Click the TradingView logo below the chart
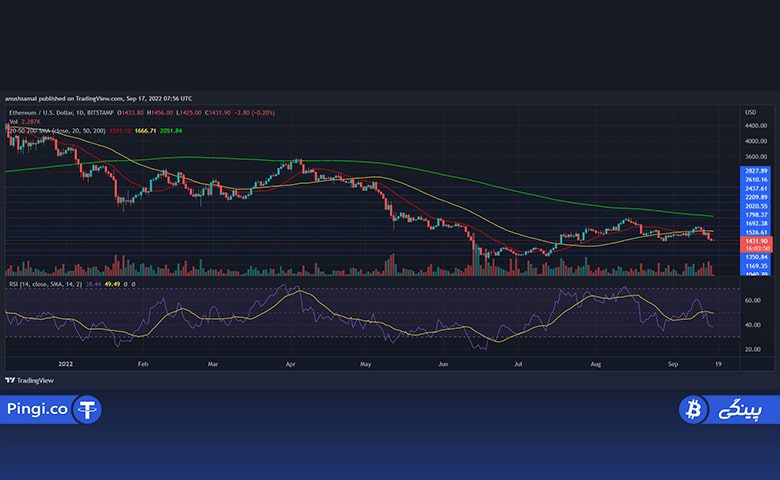 [29, 381]
